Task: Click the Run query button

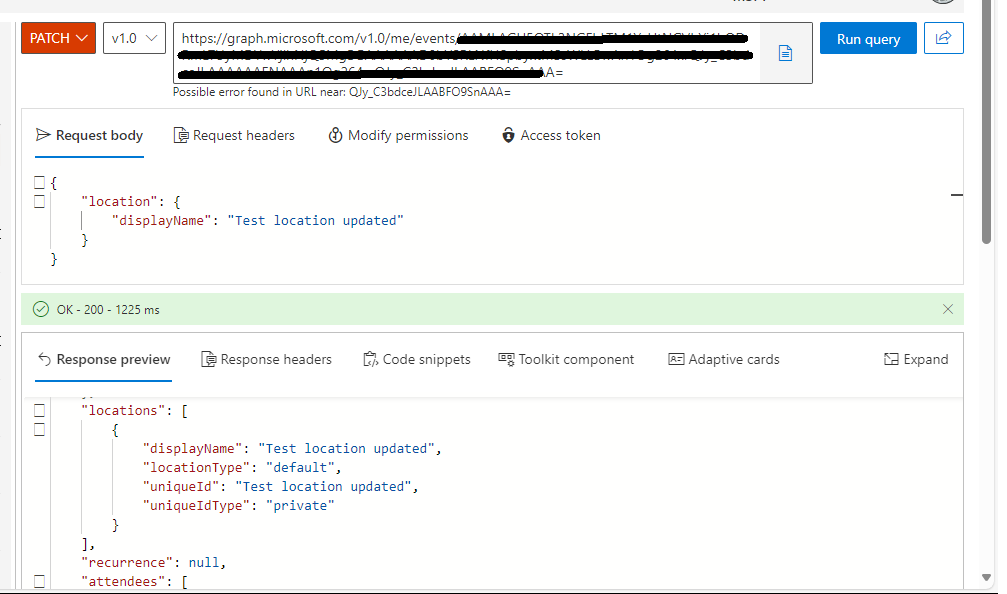Action: click(867, 38)
